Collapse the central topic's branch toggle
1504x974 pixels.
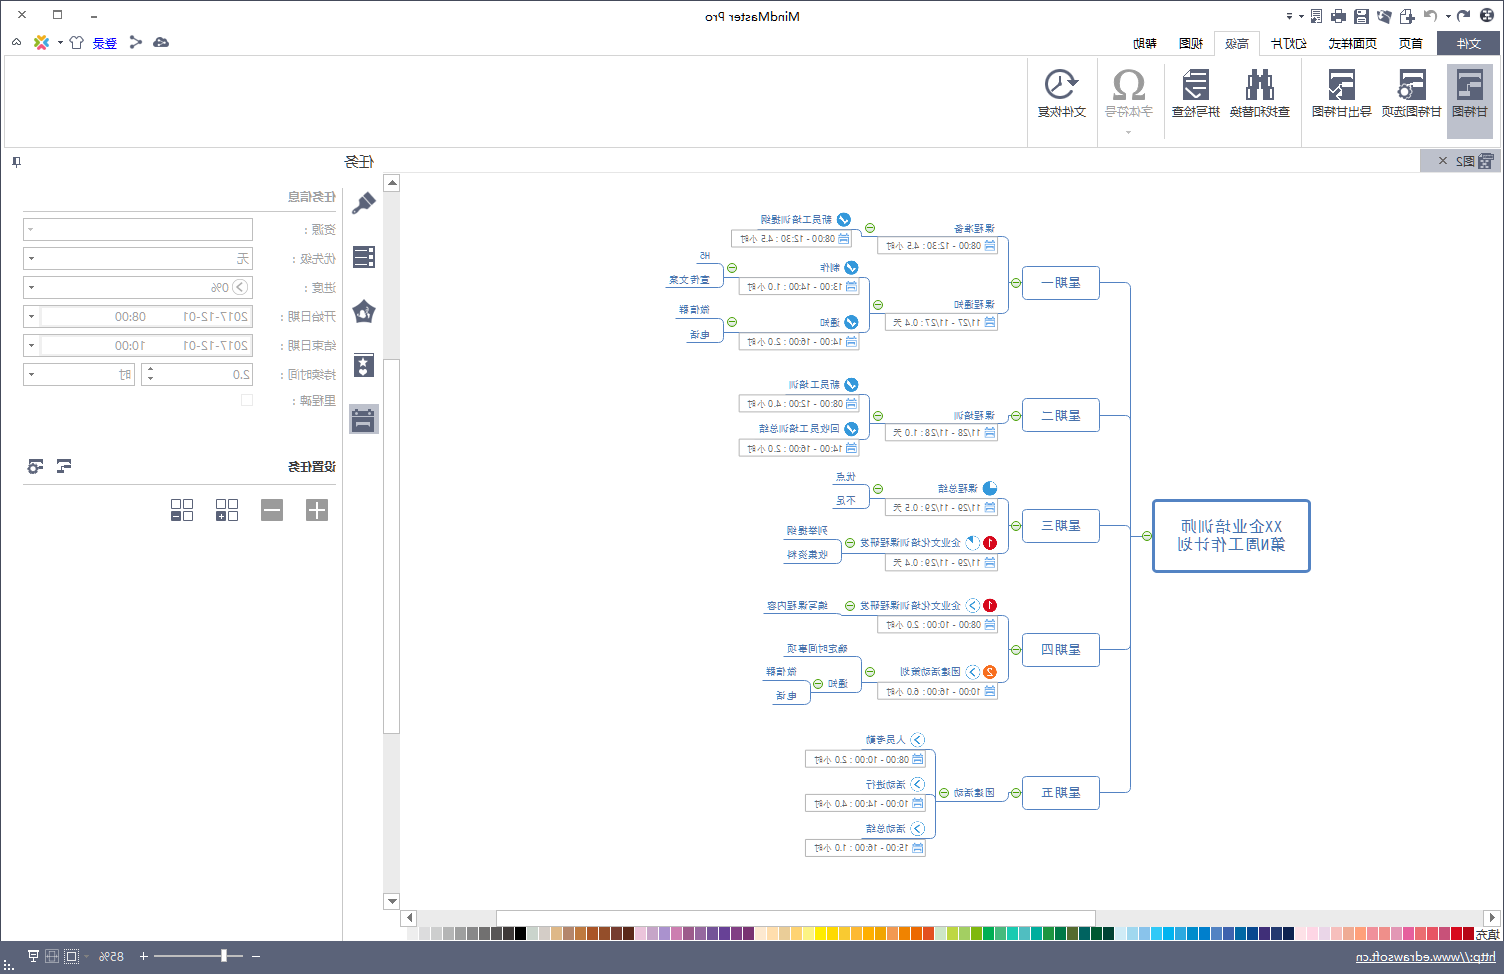tap(1147, 536)
